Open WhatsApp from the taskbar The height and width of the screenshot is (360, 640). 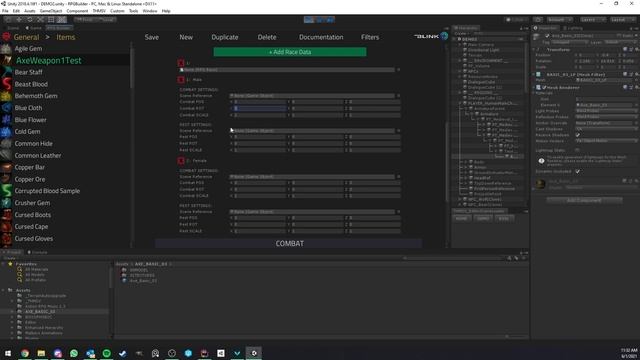[x=74, y=353]
